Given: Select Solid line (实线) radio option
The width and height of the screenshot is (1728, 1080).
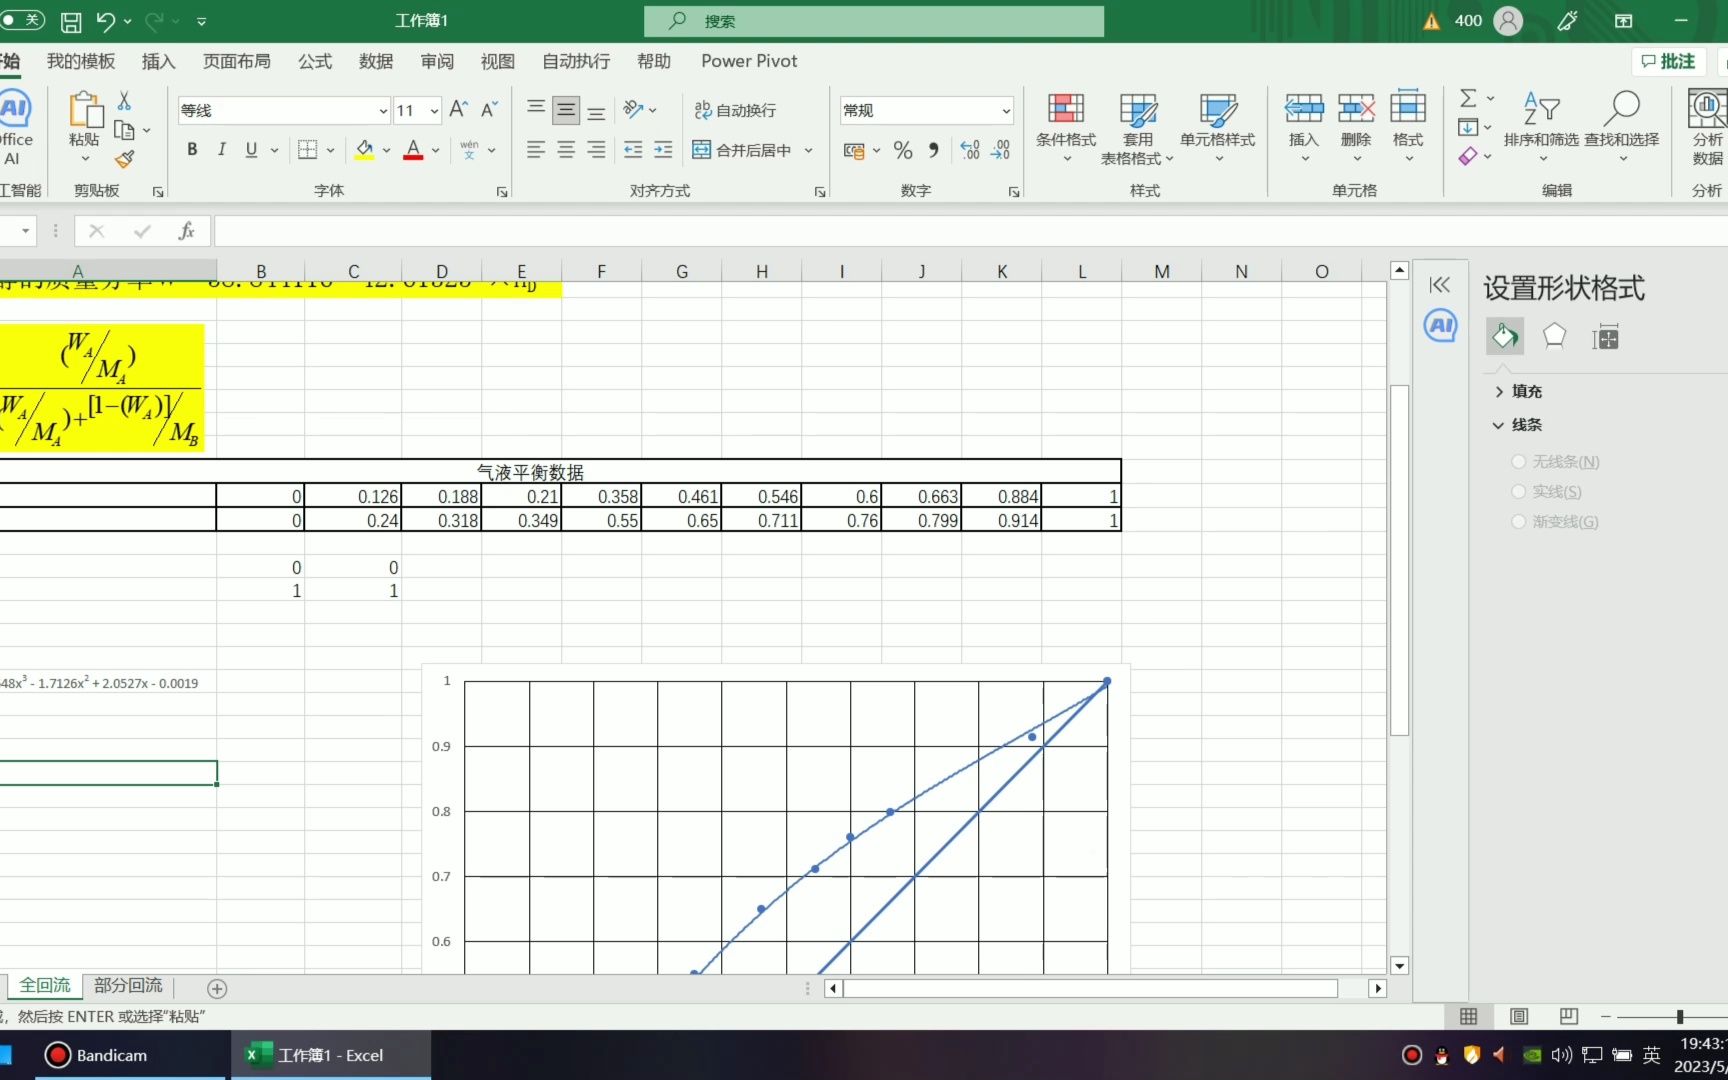Looking at the screenshot, I should [x=1519, y=492].
